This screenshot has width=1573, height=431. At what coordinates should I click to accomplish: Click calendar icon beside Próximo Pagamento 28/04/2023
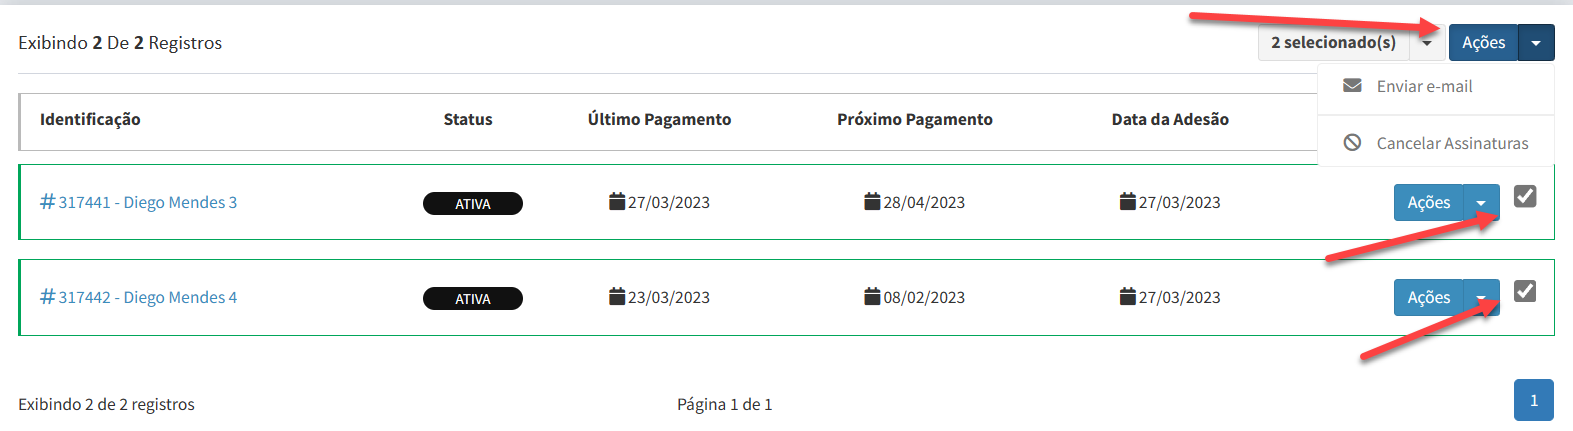point(872,202)
